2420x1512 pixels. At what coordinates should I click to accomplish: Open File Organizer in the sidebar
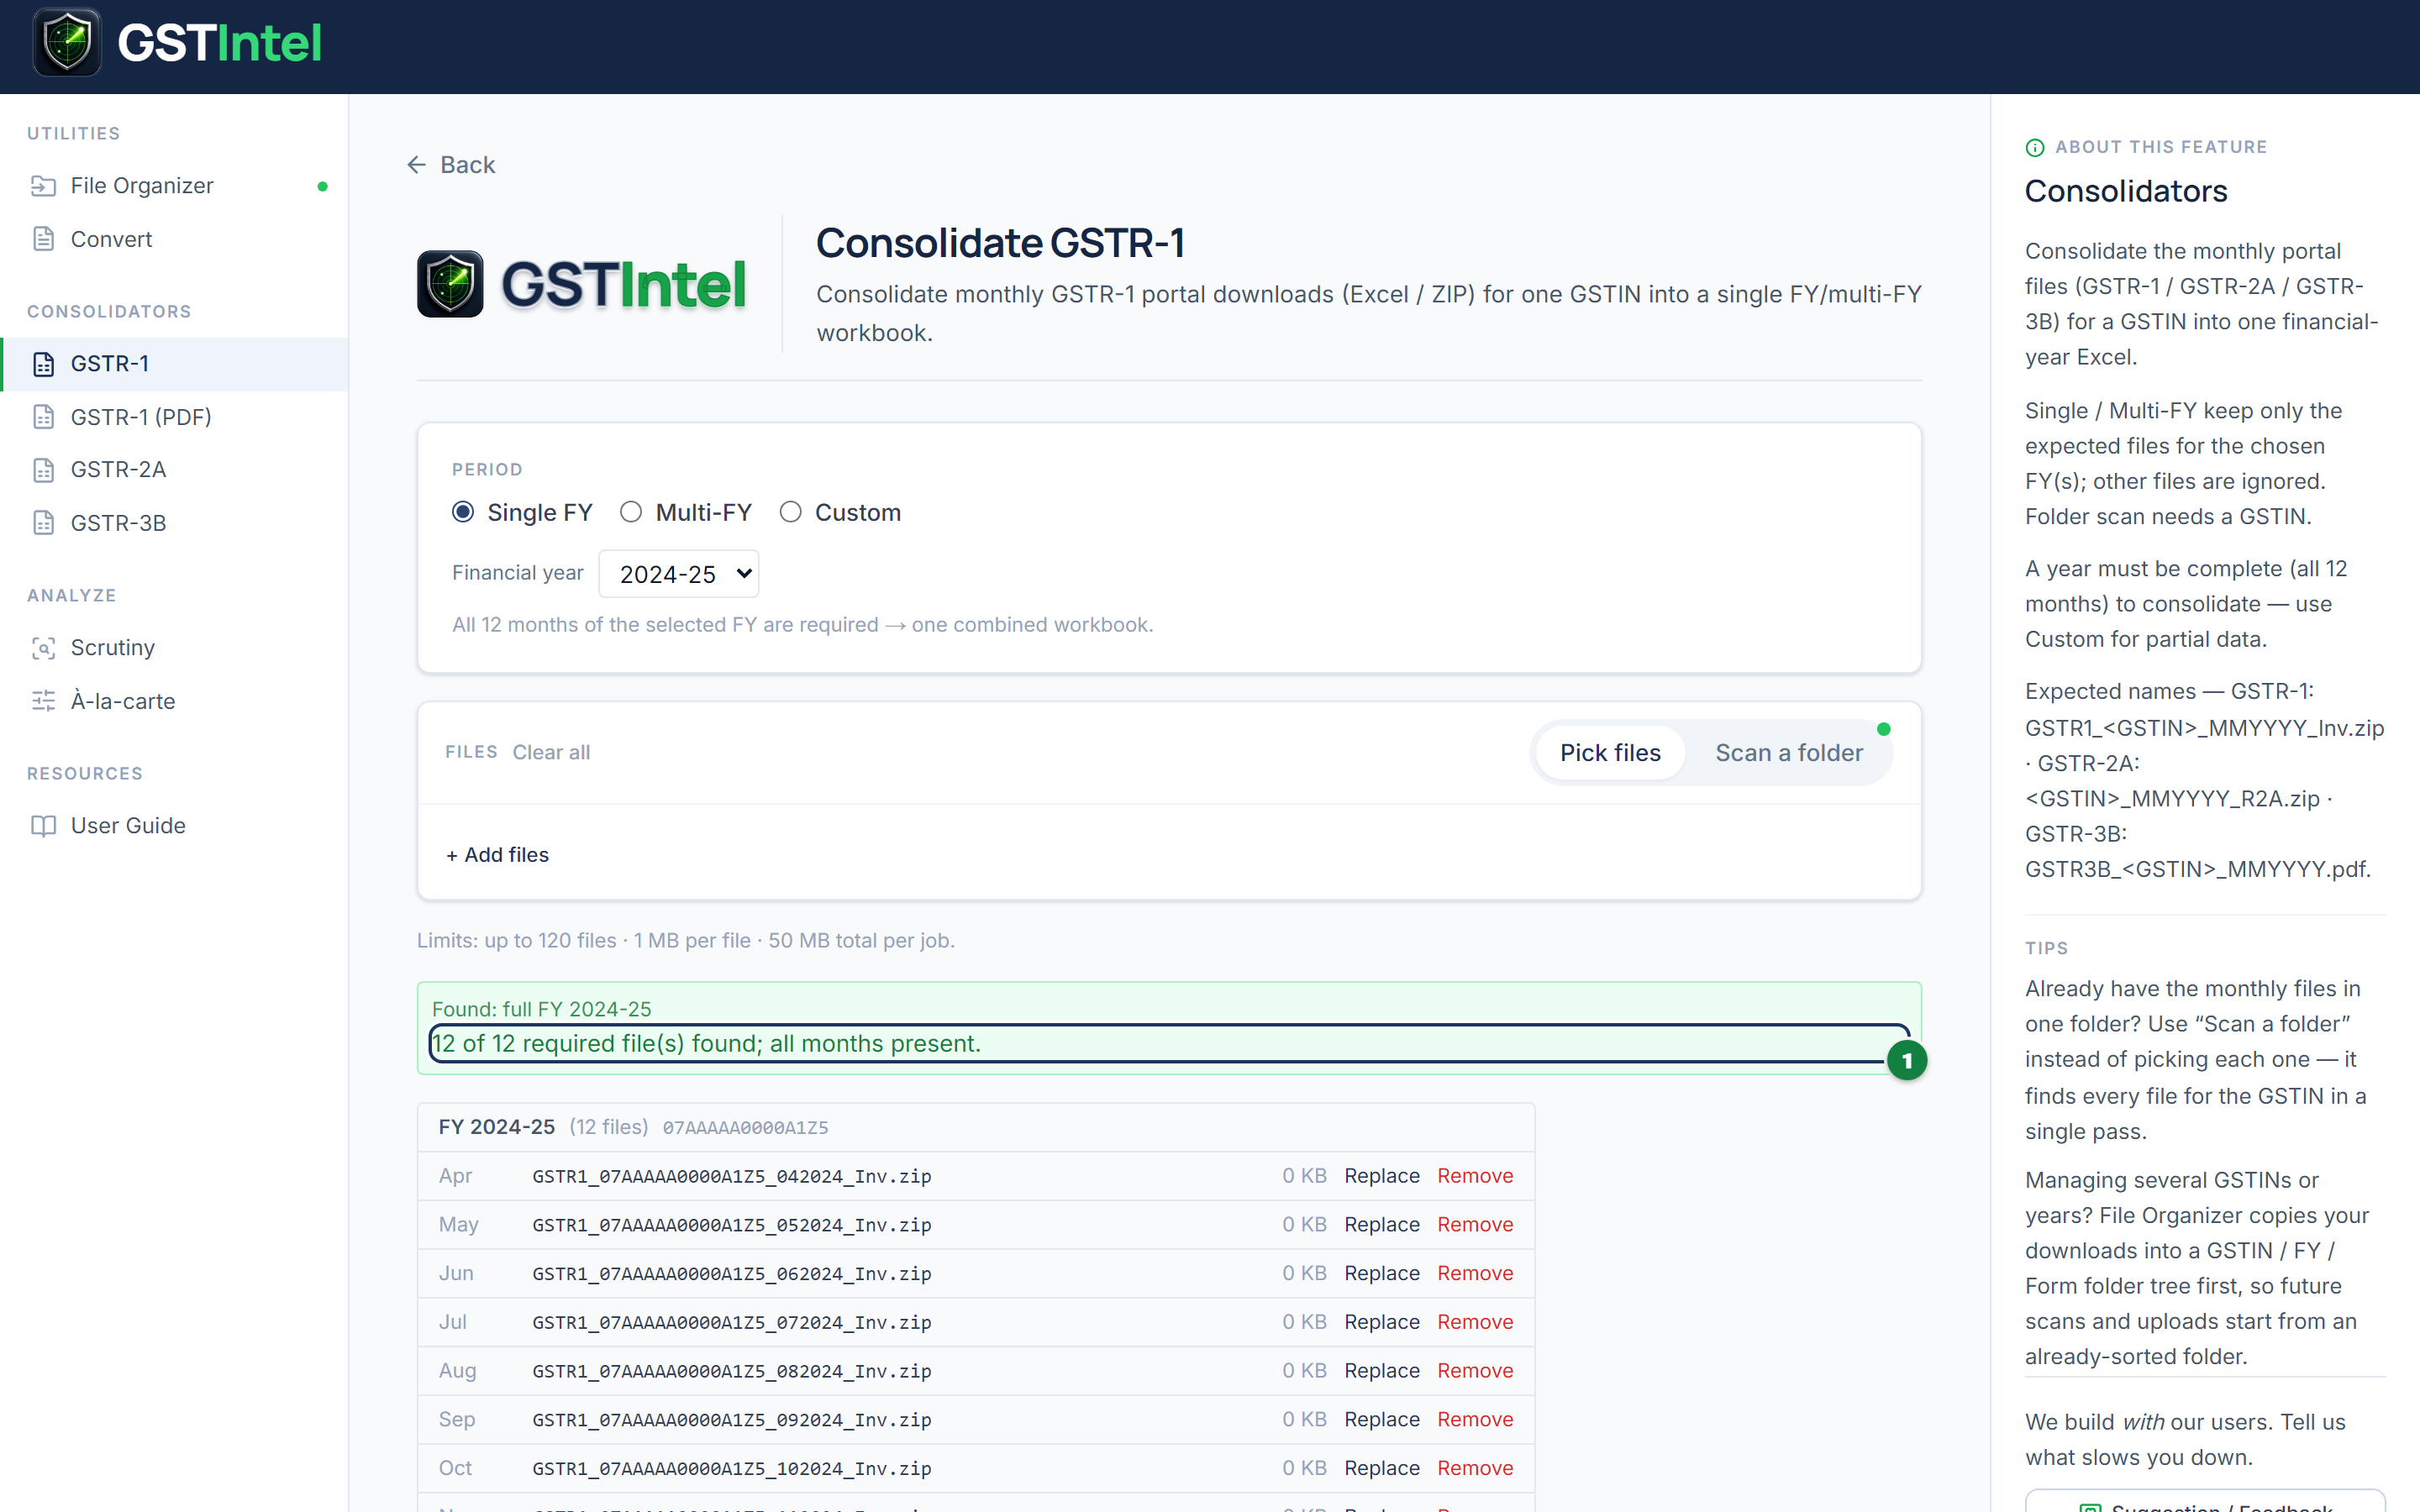[174, 186]
